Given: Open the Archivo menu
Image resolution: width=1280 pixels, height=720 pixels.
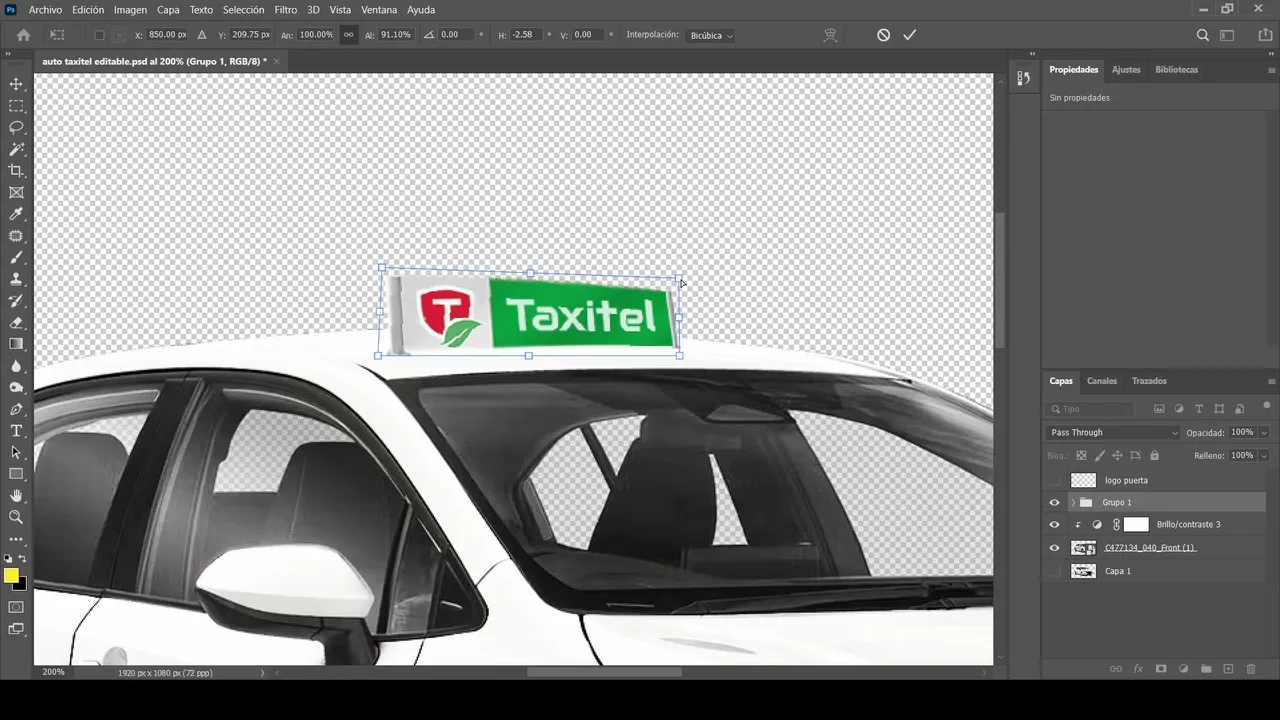Looking at the screenshot, I should 45,10.
